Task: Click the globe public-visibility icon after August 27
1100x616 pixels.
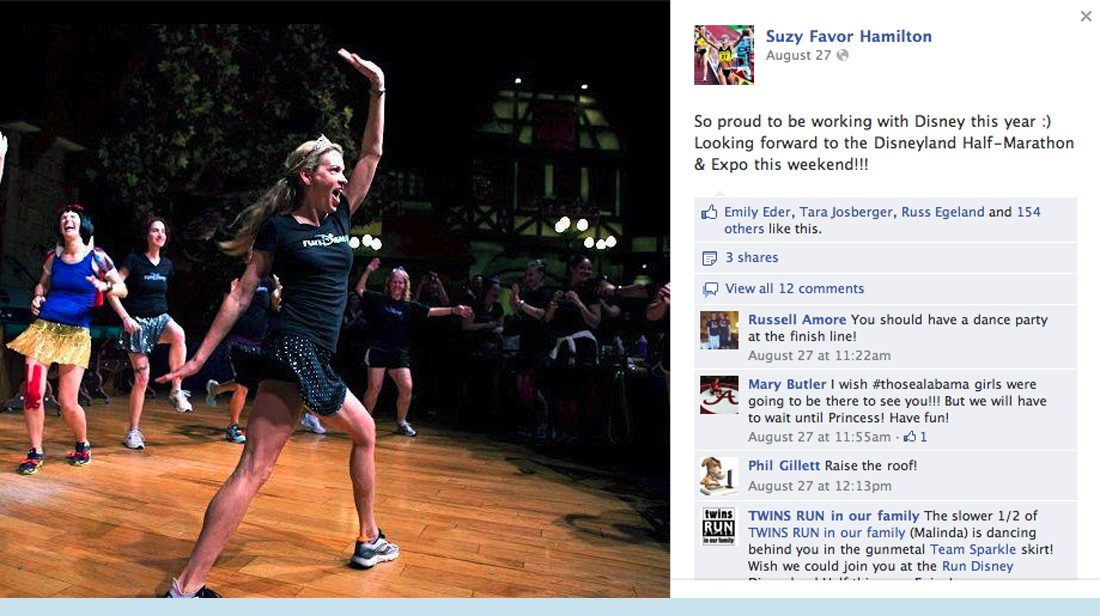Action: click(843, 55)
